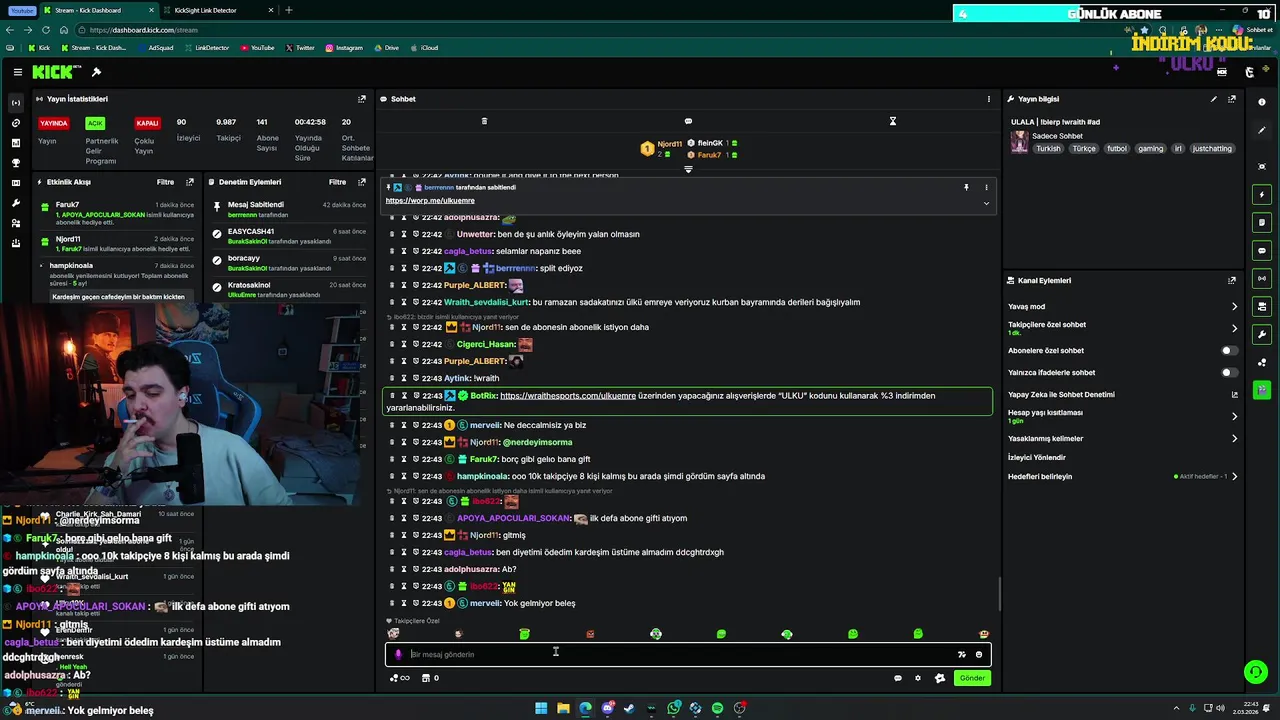Open the AdSquad bookmark

155,48
